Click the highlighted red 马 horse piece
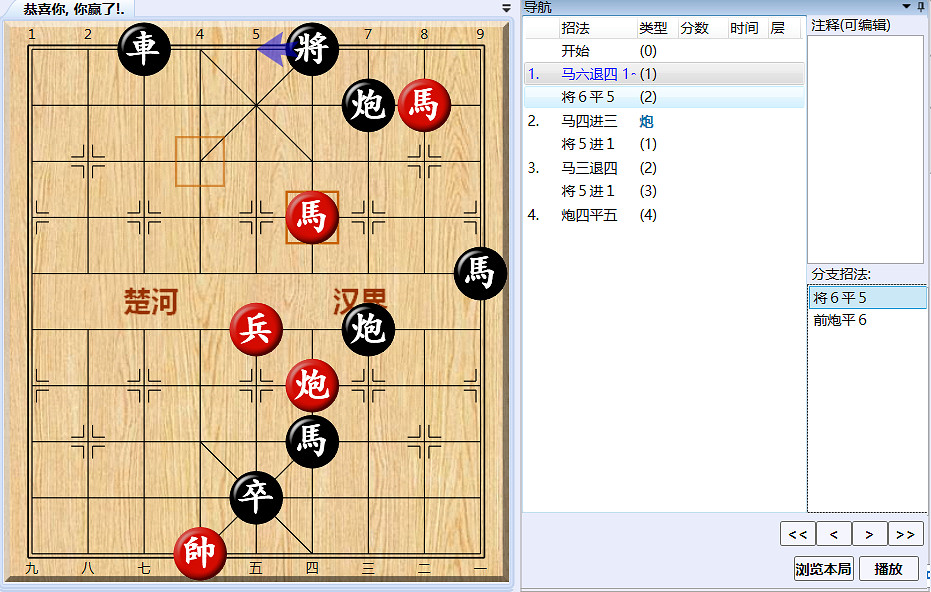This screenshot has height=592, width=931. pyautogui.click(x=312, y=218)
